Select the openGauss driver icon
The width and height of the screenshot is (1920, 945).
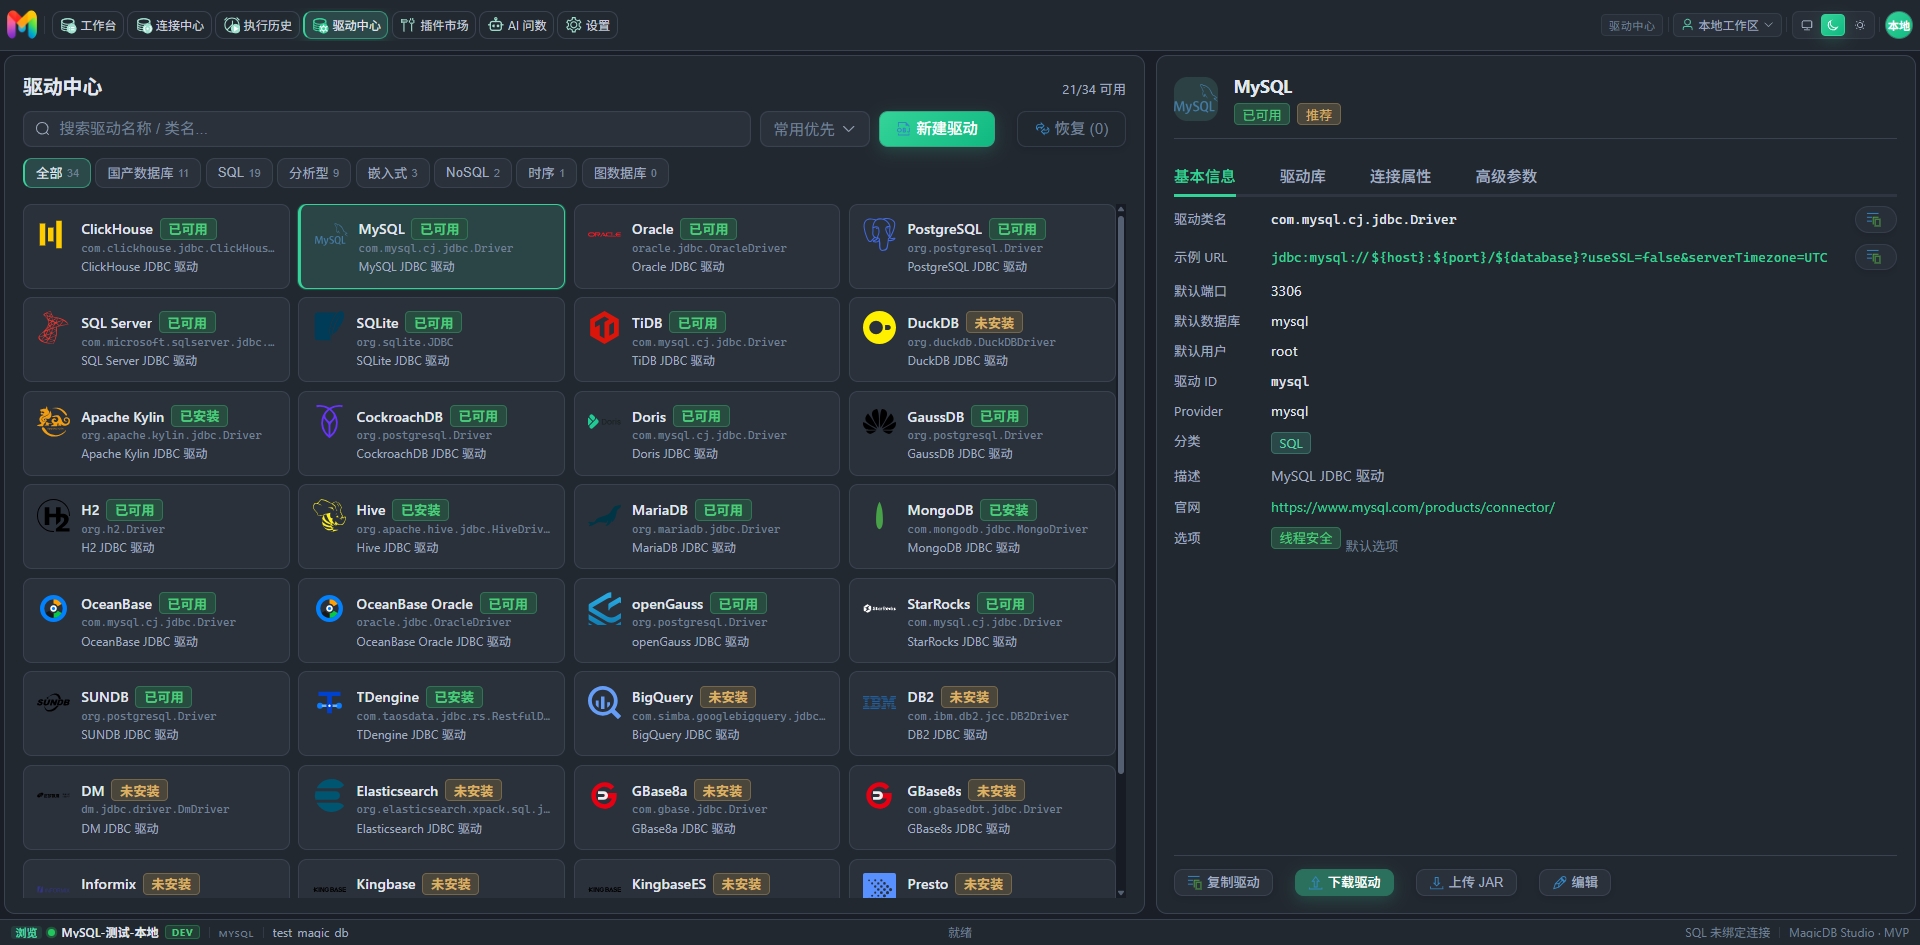604,609
